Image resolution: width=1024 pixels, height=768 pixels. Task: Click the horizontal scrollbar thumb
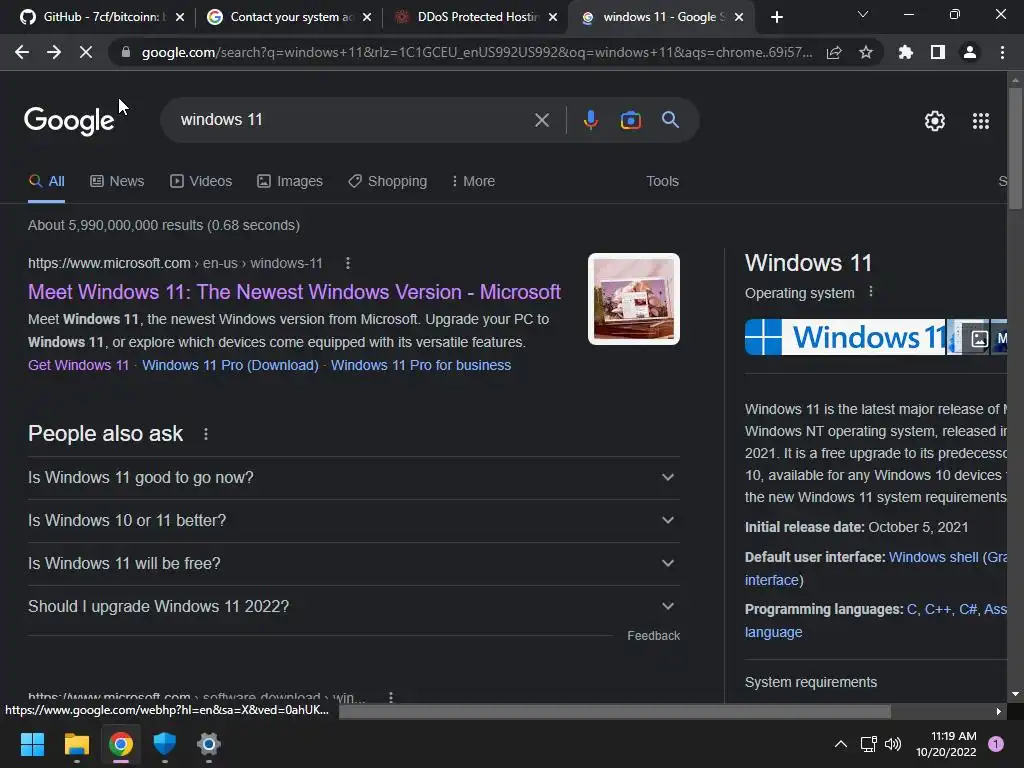click(x=615, y=711)
